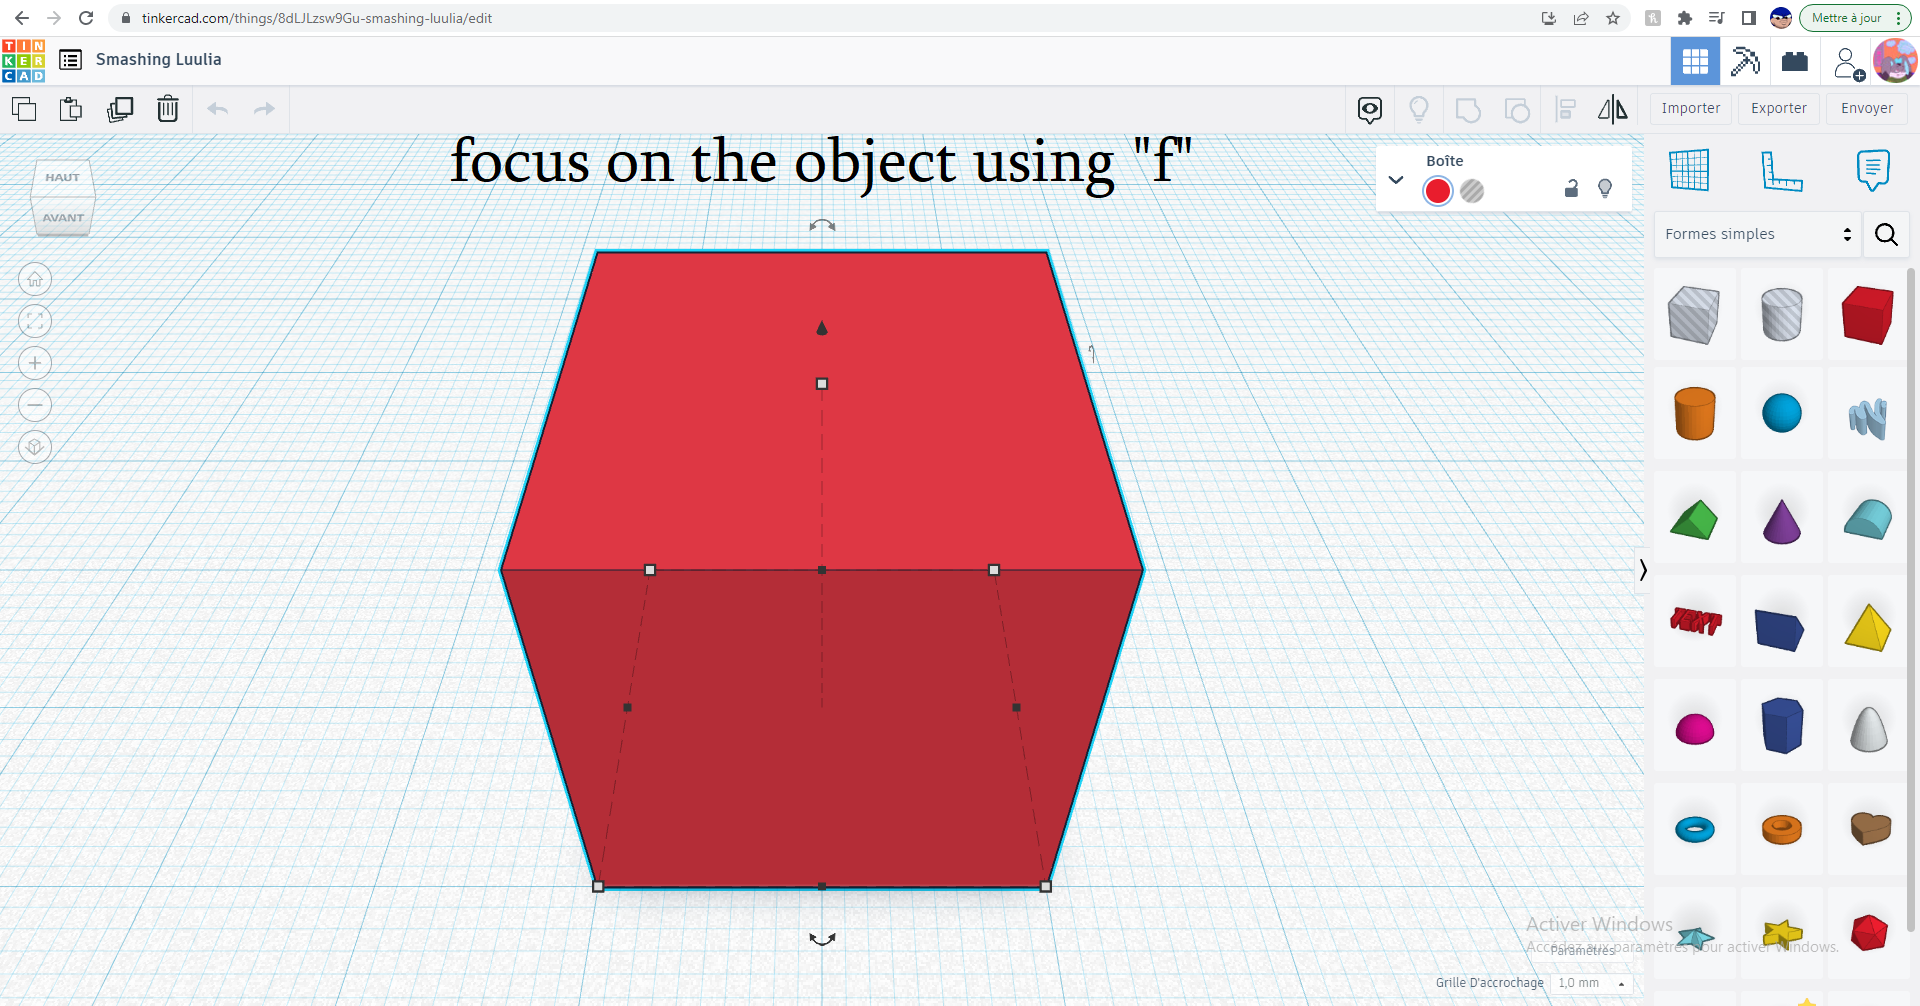Delete the selected box
Viewport: 1920px width, 1006px height.
[168, 109]
